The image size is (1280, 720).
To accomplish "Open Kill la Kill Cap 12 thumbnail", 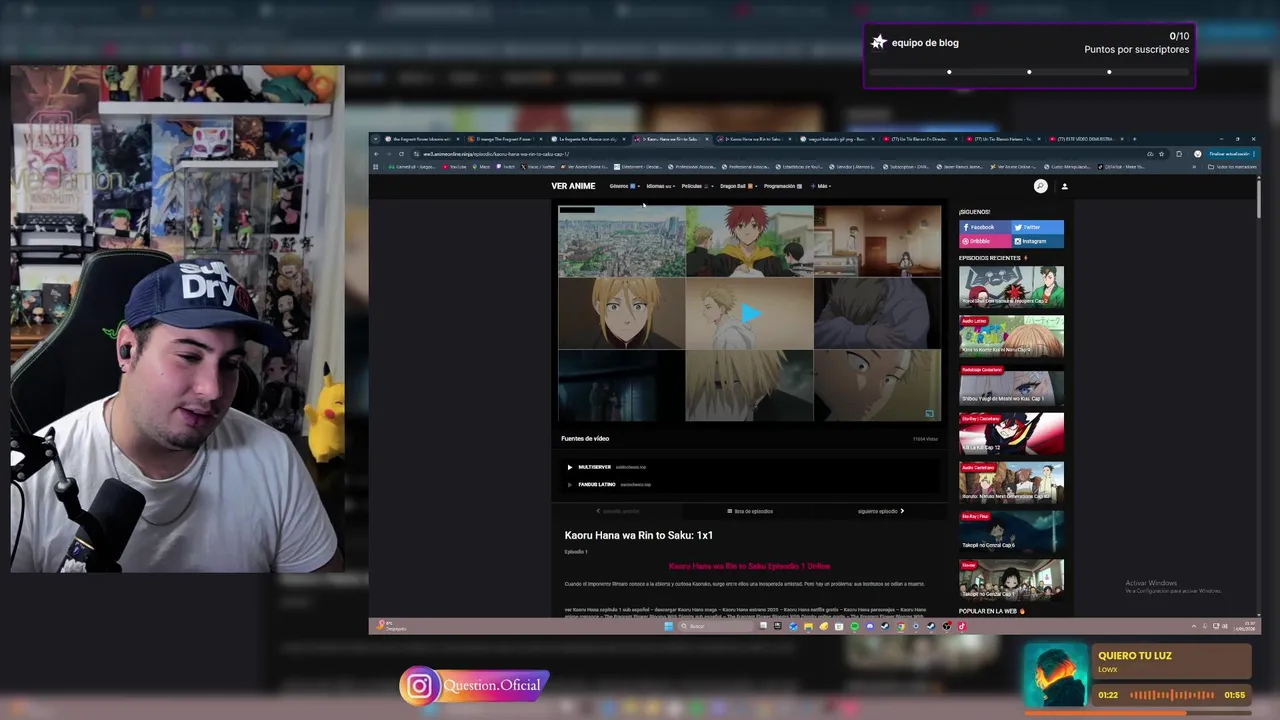I will [x=1011, y=433].
